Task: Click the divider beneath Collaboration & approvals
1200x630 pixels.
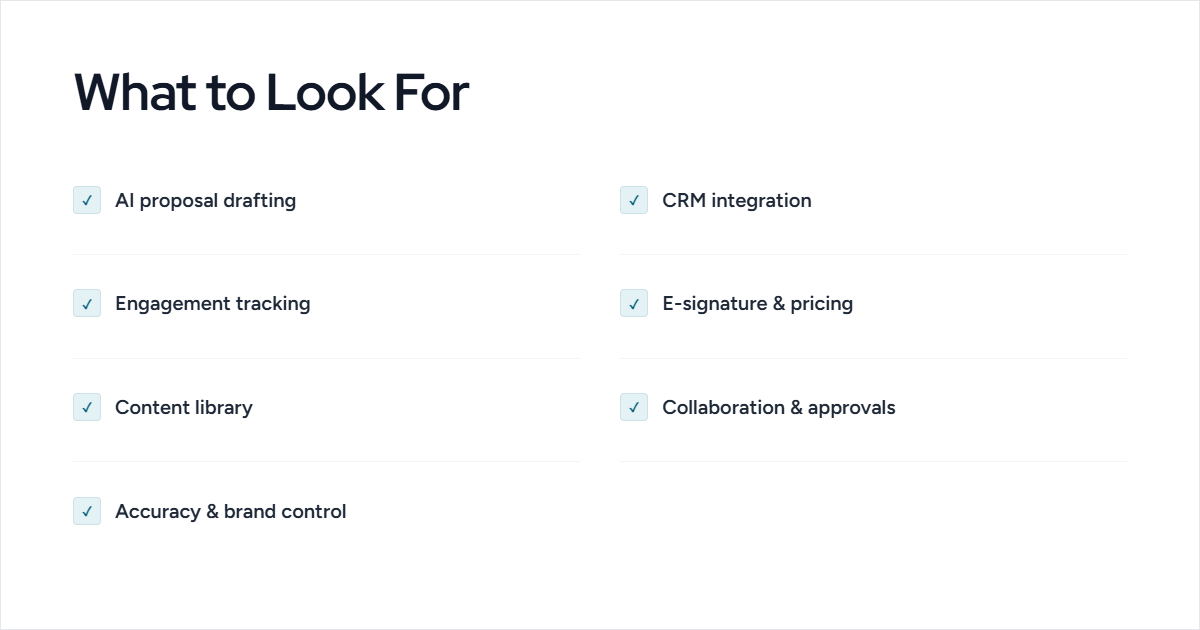Action: (874, 461)
